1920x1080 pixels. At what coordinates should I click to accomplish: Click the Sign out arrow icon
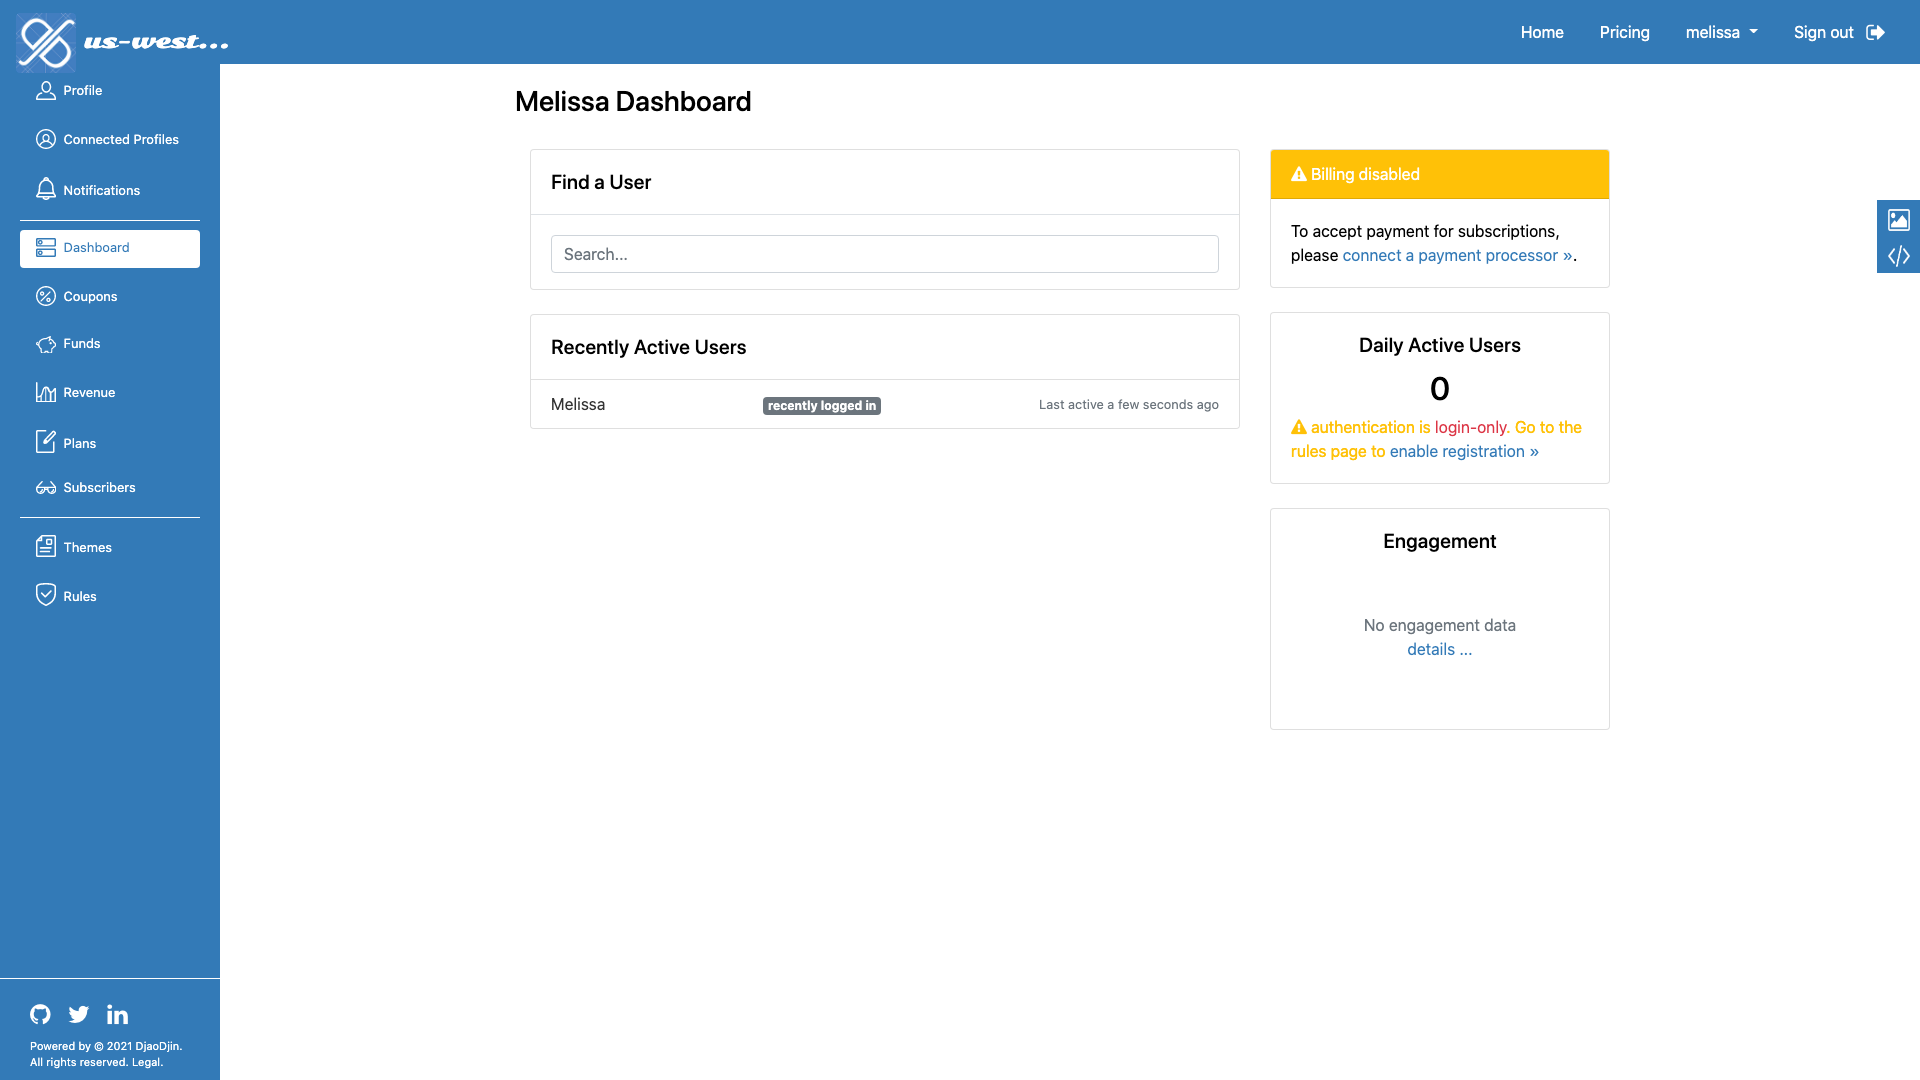[x=1876, y=33]
